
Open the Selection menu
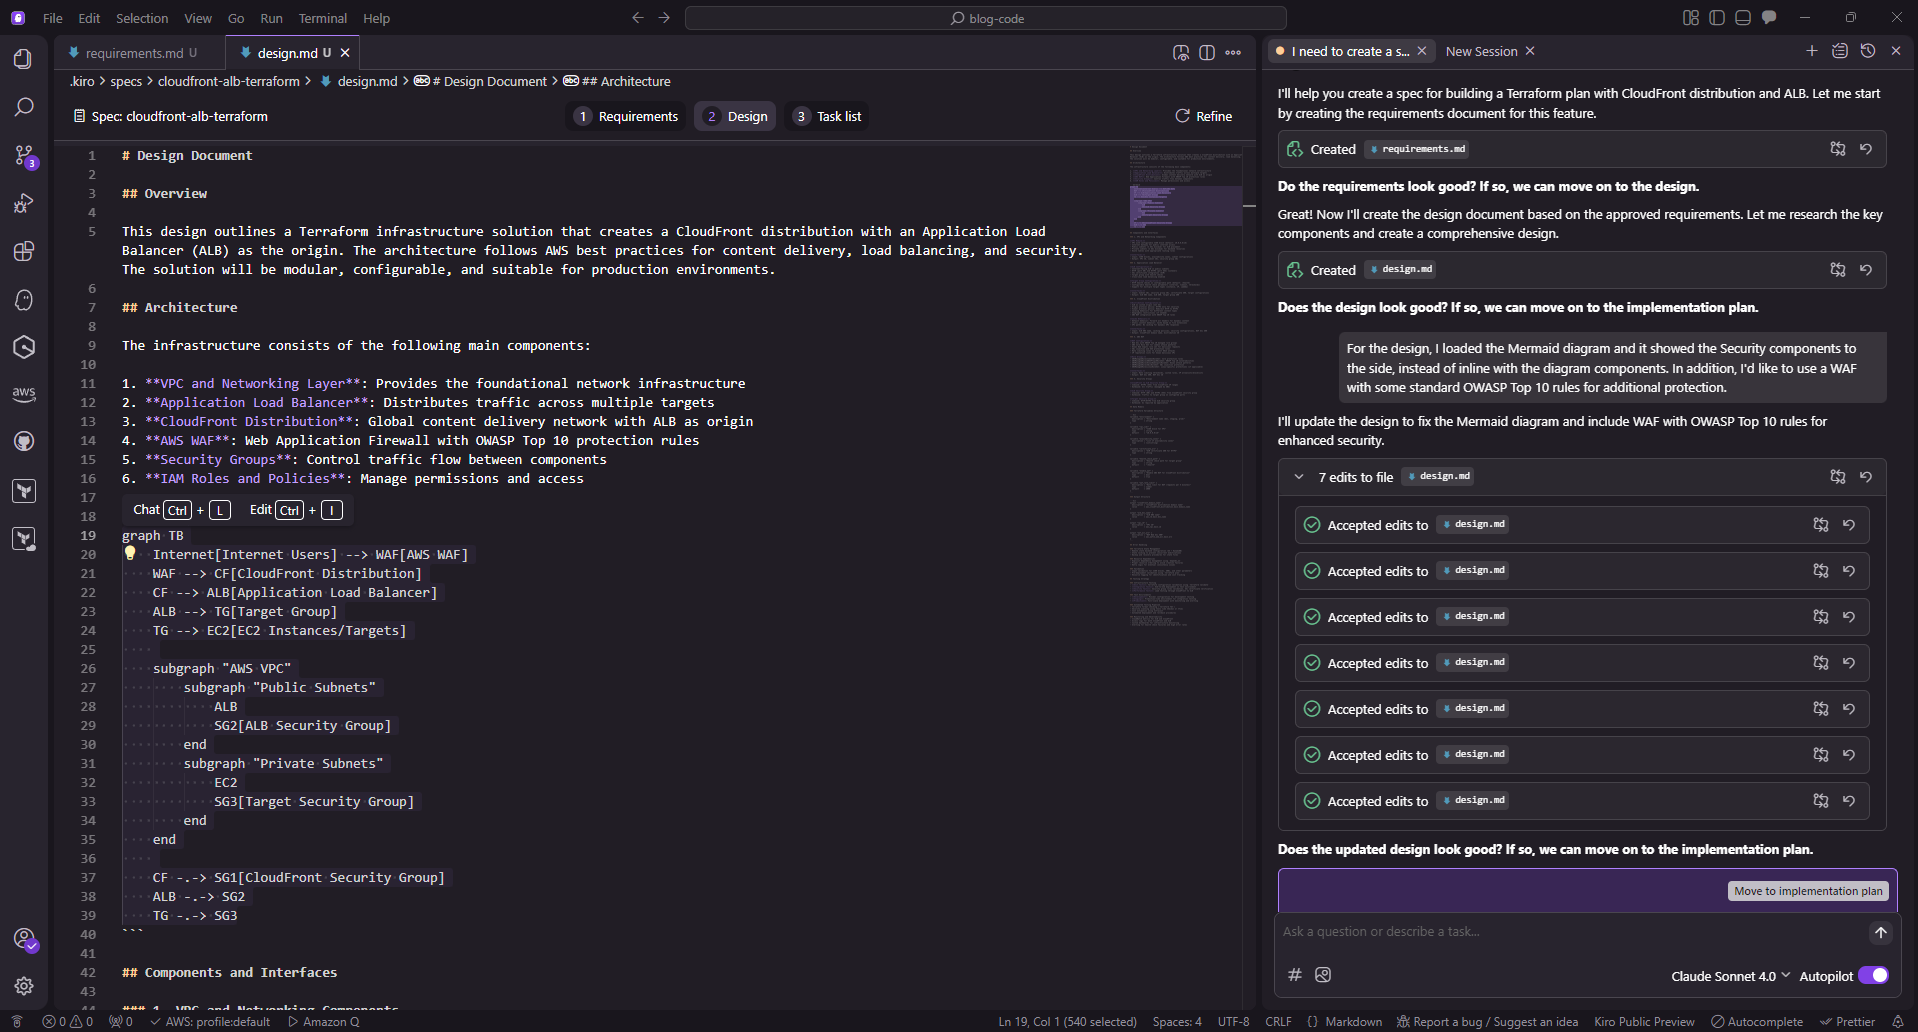[142, 18]
